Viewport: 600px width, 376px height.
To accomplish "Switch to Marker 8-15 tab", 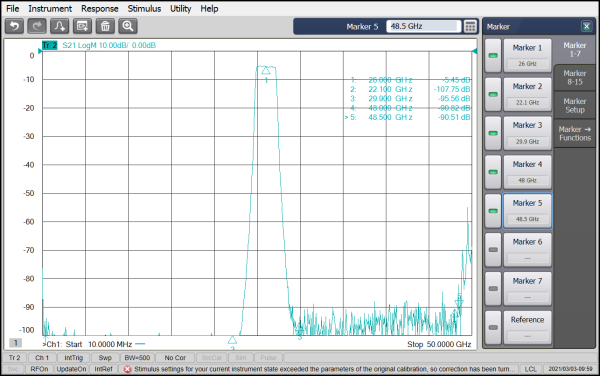I will coord(575,78).
